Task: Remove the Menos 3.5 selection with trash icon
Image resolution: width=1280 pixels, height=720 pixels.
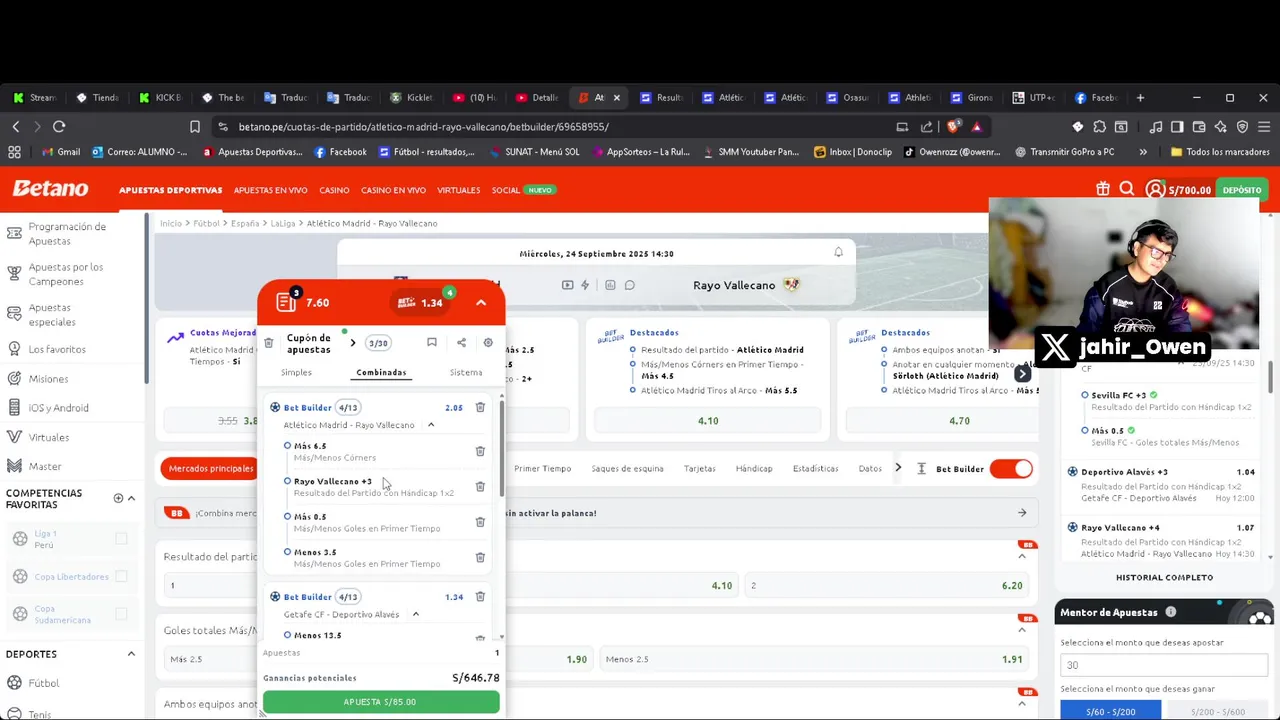Action: point(480,557)
